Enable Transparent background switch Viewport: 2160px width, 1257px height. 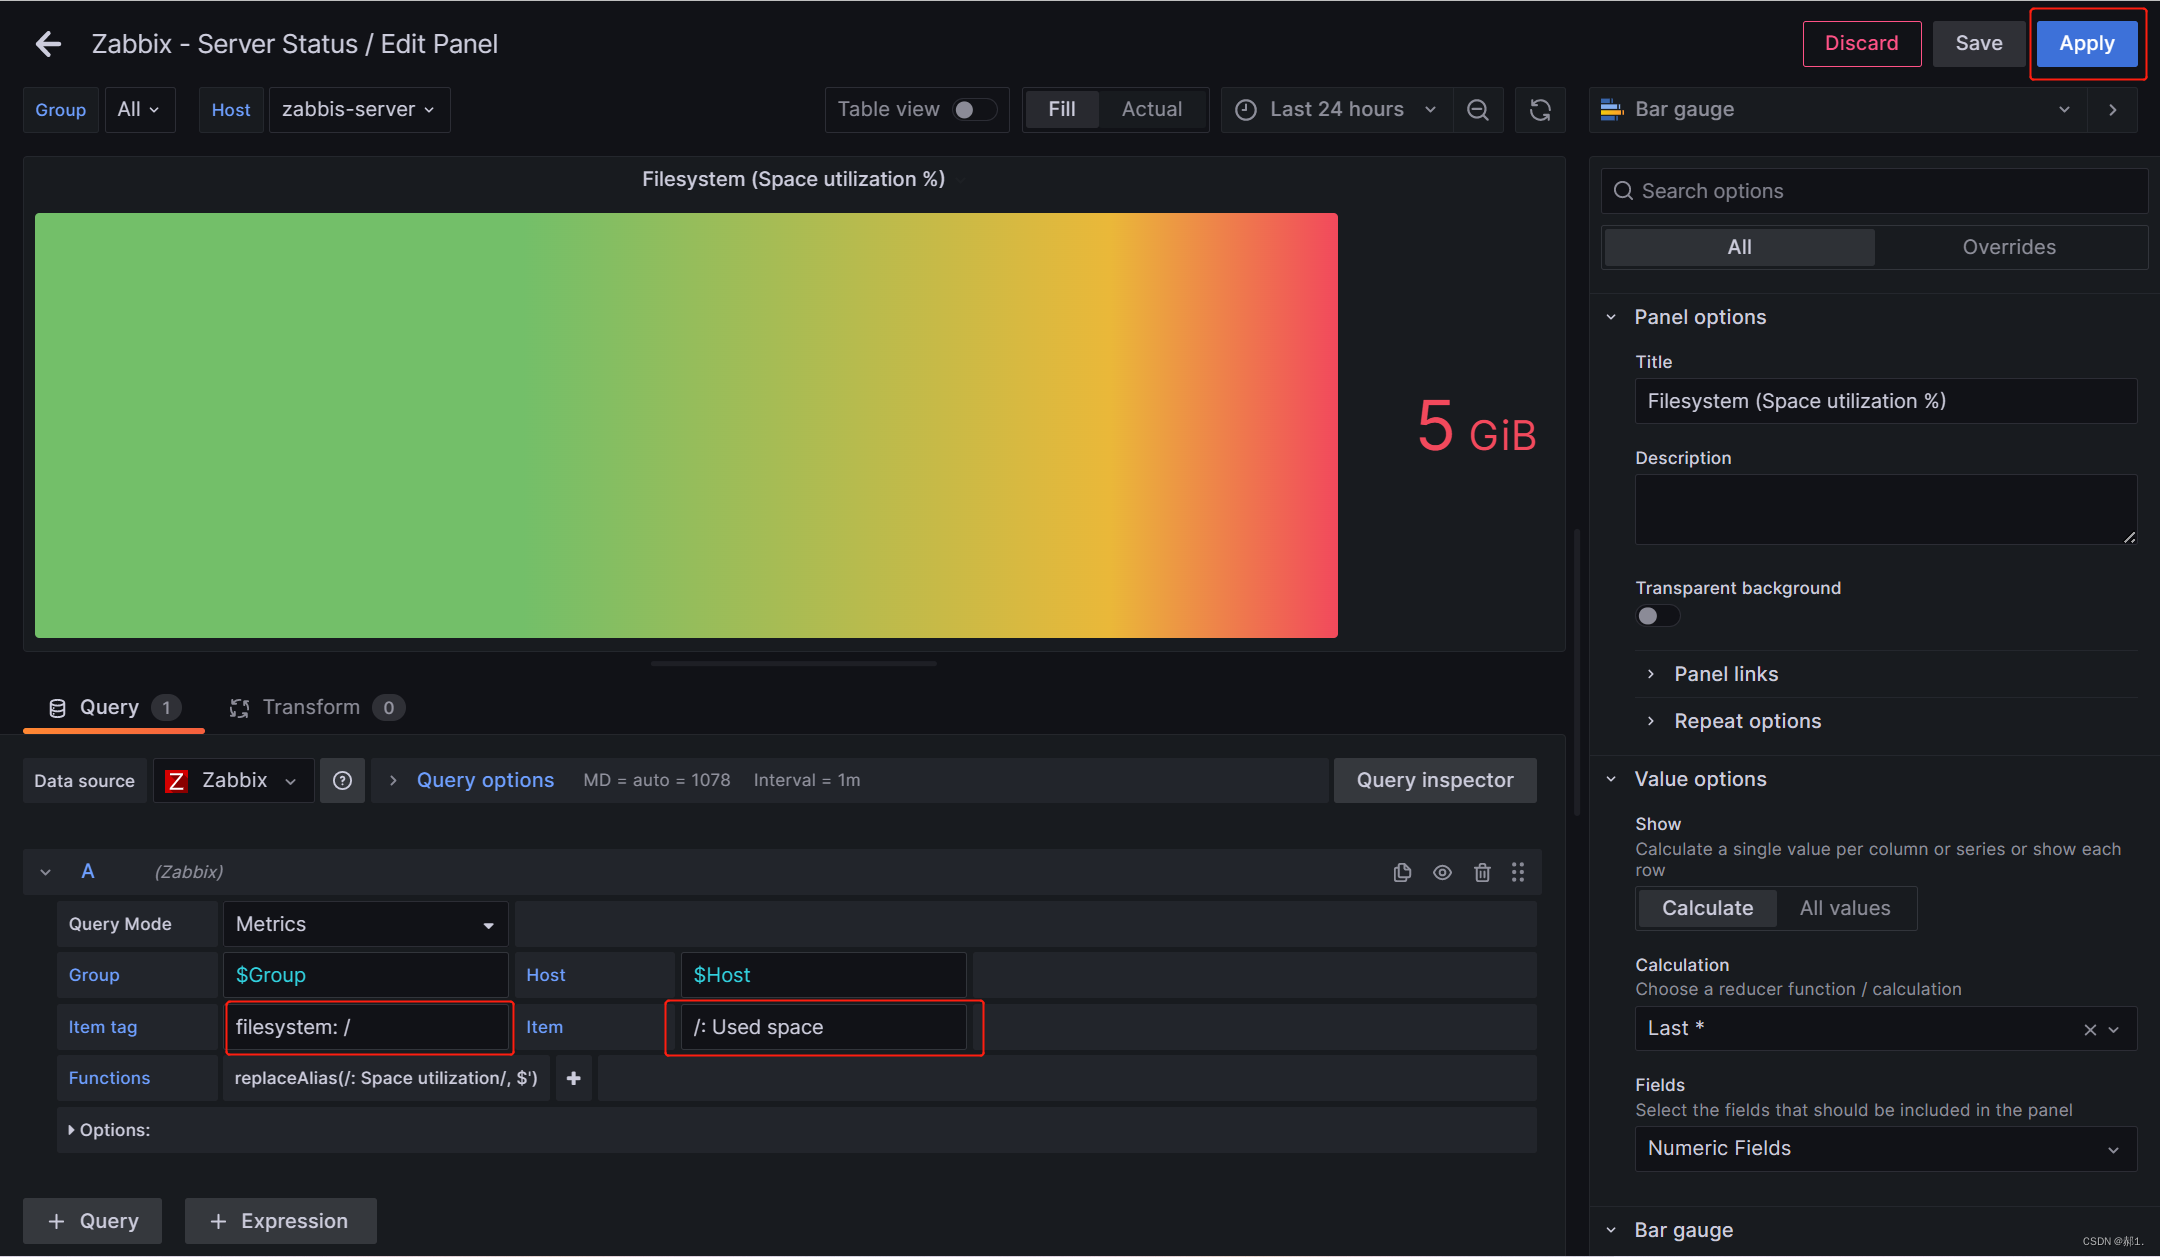point(1656,616)
